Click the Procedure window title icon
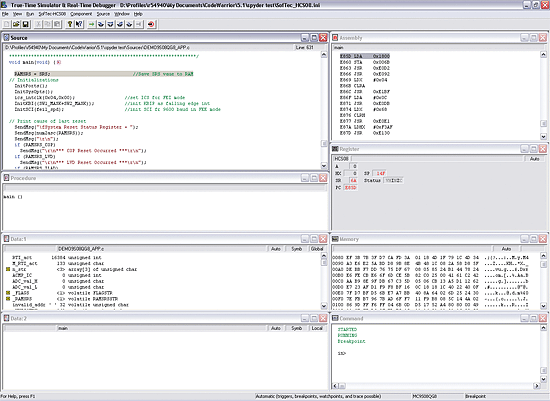550x401 pixels. coord(6,178)
